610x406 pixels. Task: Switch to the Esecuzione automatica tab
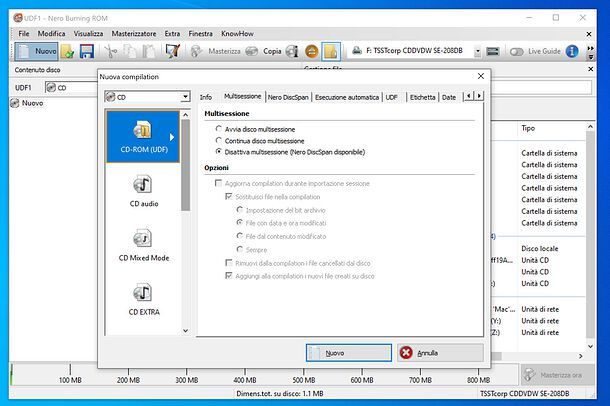(x=347, y=97)
